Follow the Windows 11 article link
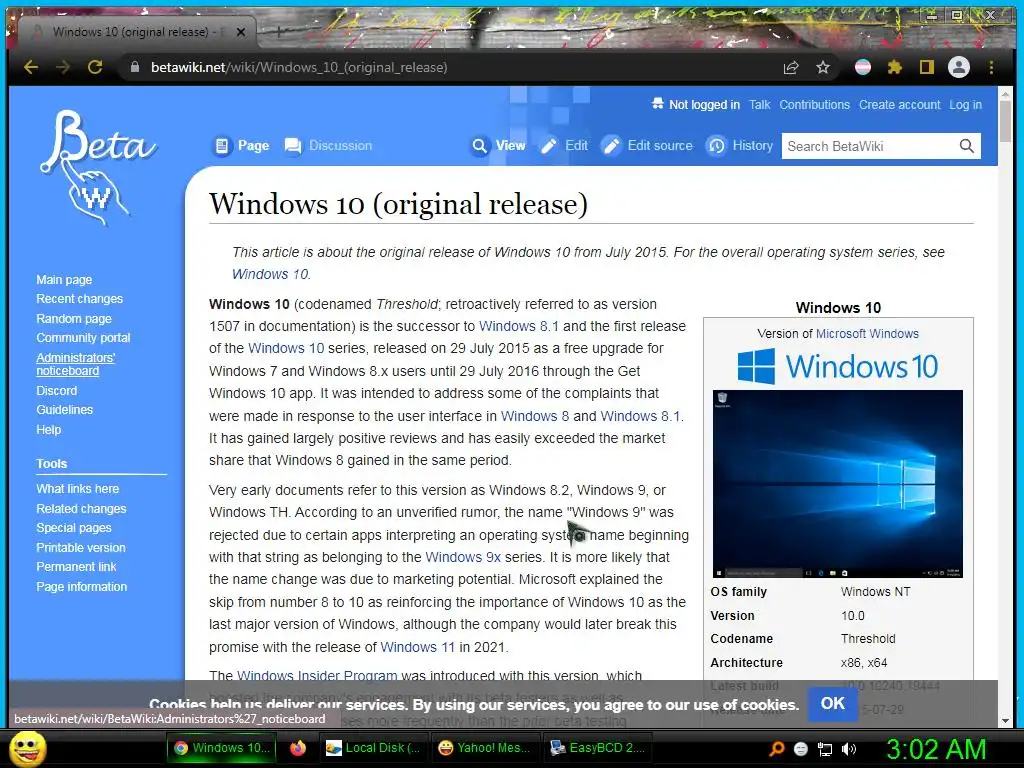This screenshot has height=768, width=1024. (x=417, y=647)
